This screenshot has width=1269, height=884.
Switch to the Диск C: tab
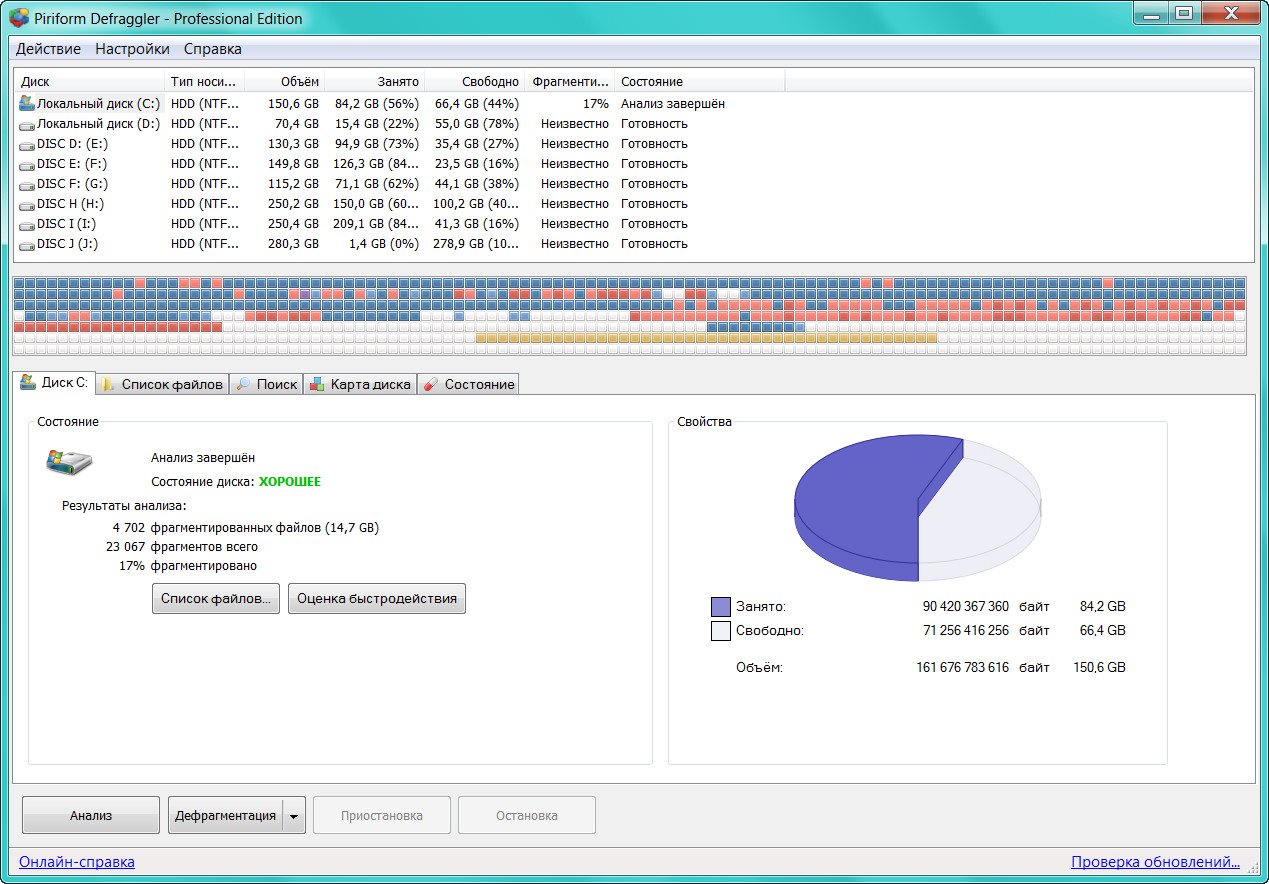54,383
